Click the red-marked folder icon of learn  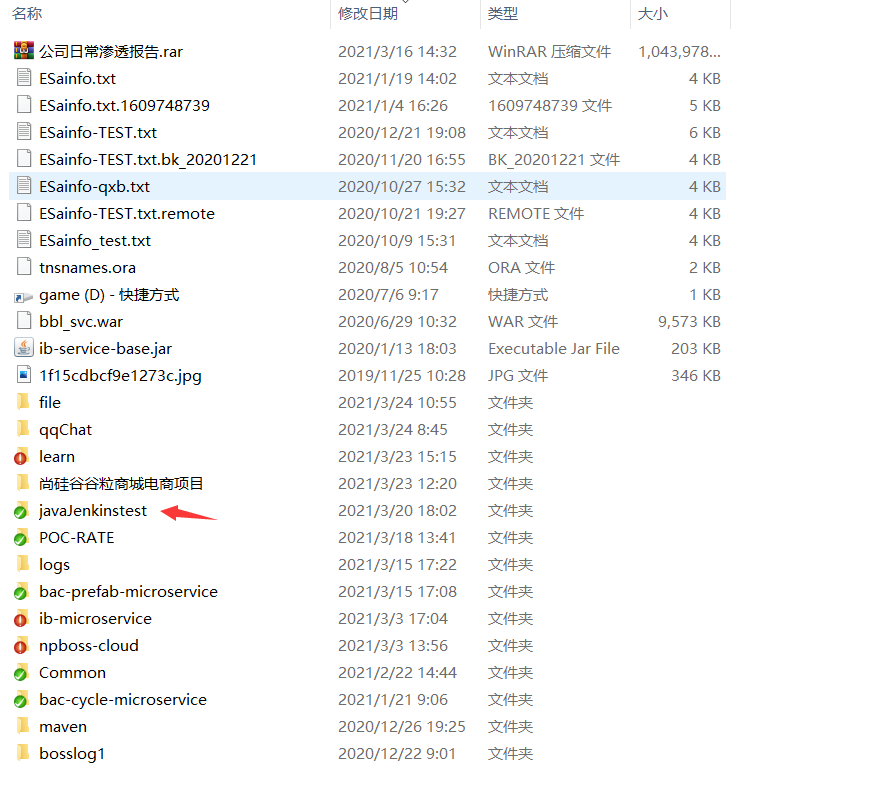21,456
